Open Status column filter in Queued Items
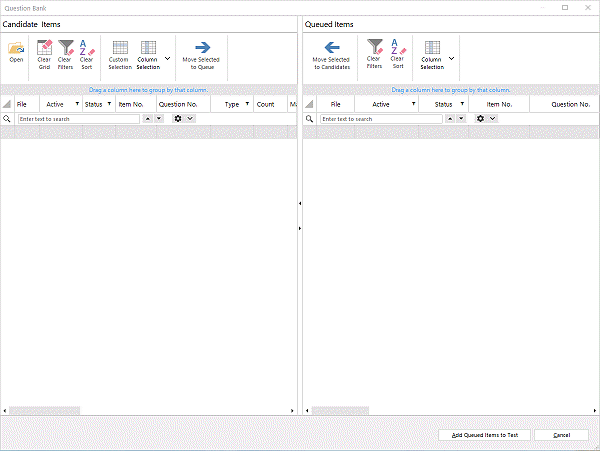This screenshot has width=600, height=451. 461,104
